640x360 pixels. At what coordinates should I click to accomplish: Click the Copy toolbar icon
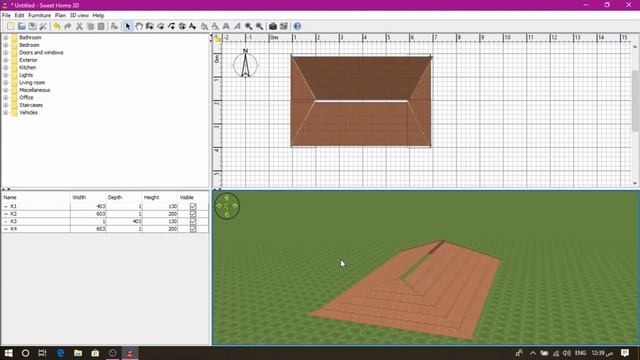(x=90, y=26)
